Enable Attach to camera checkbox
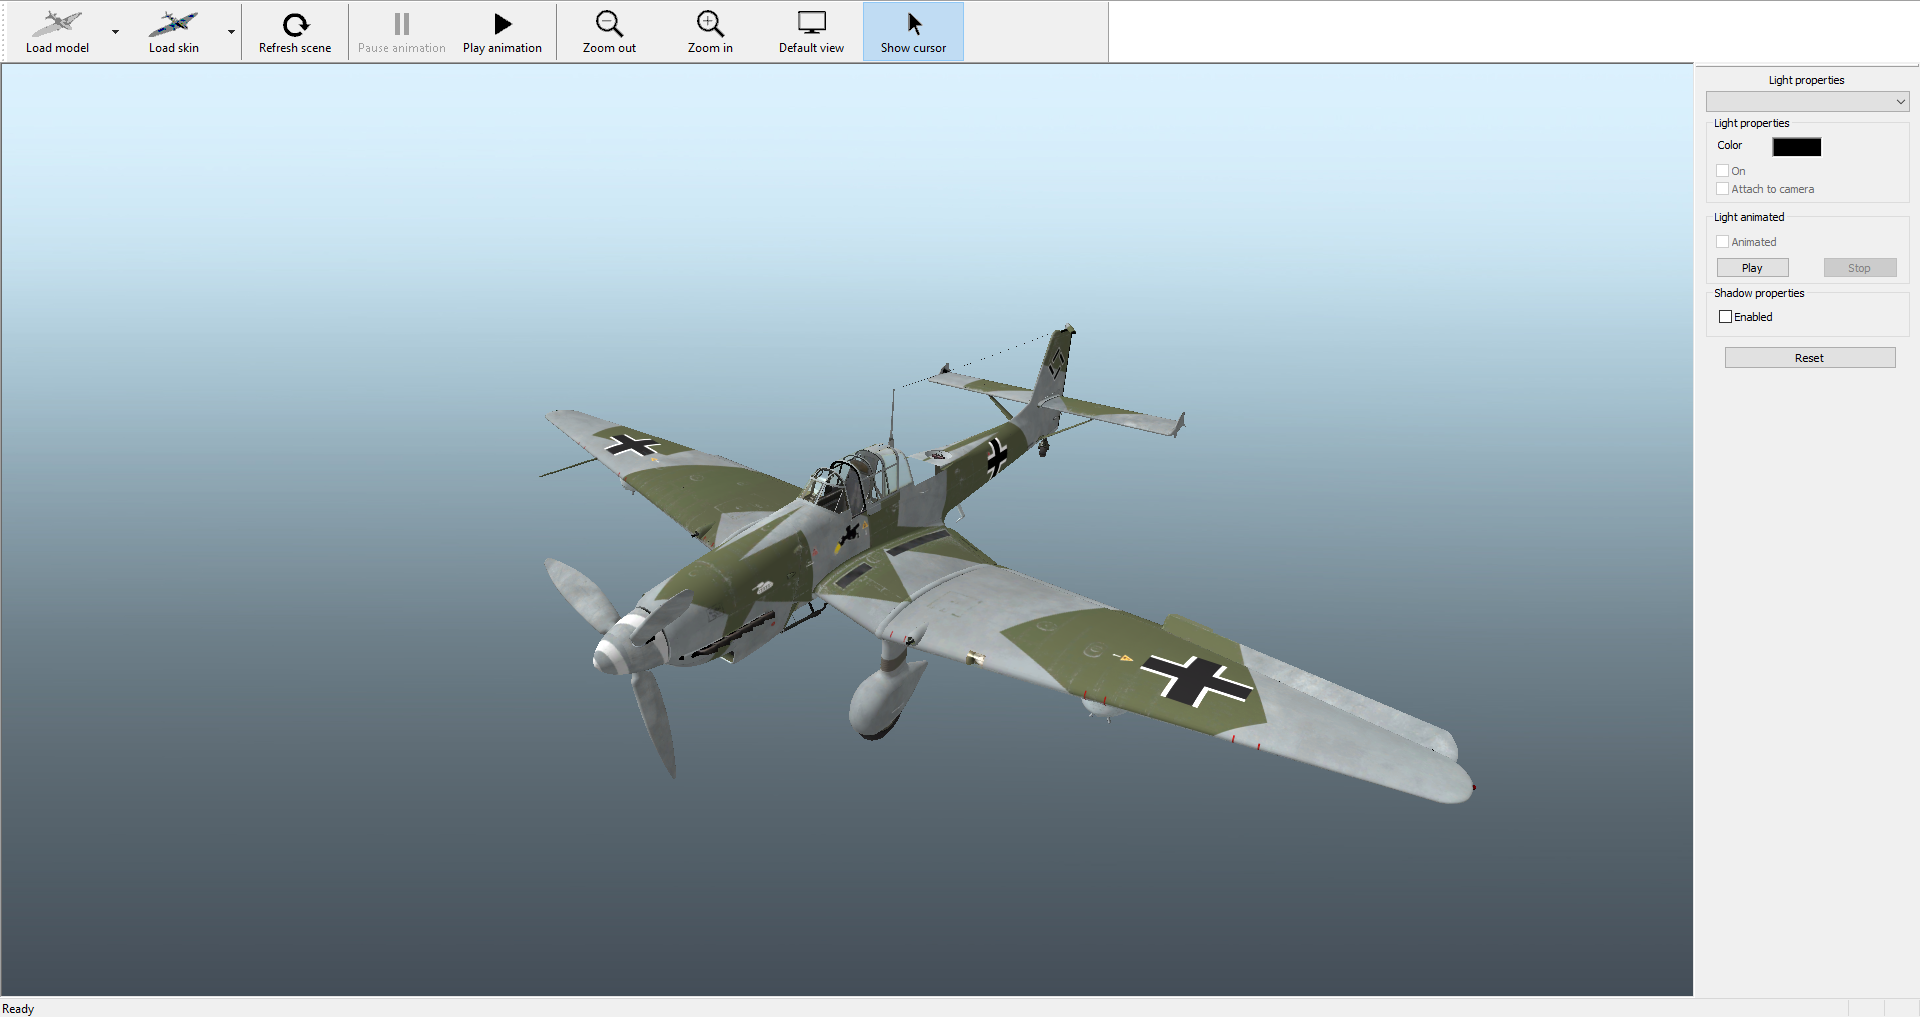The height and width of the screenshot is (1017, 1920). pos(1722,189)
